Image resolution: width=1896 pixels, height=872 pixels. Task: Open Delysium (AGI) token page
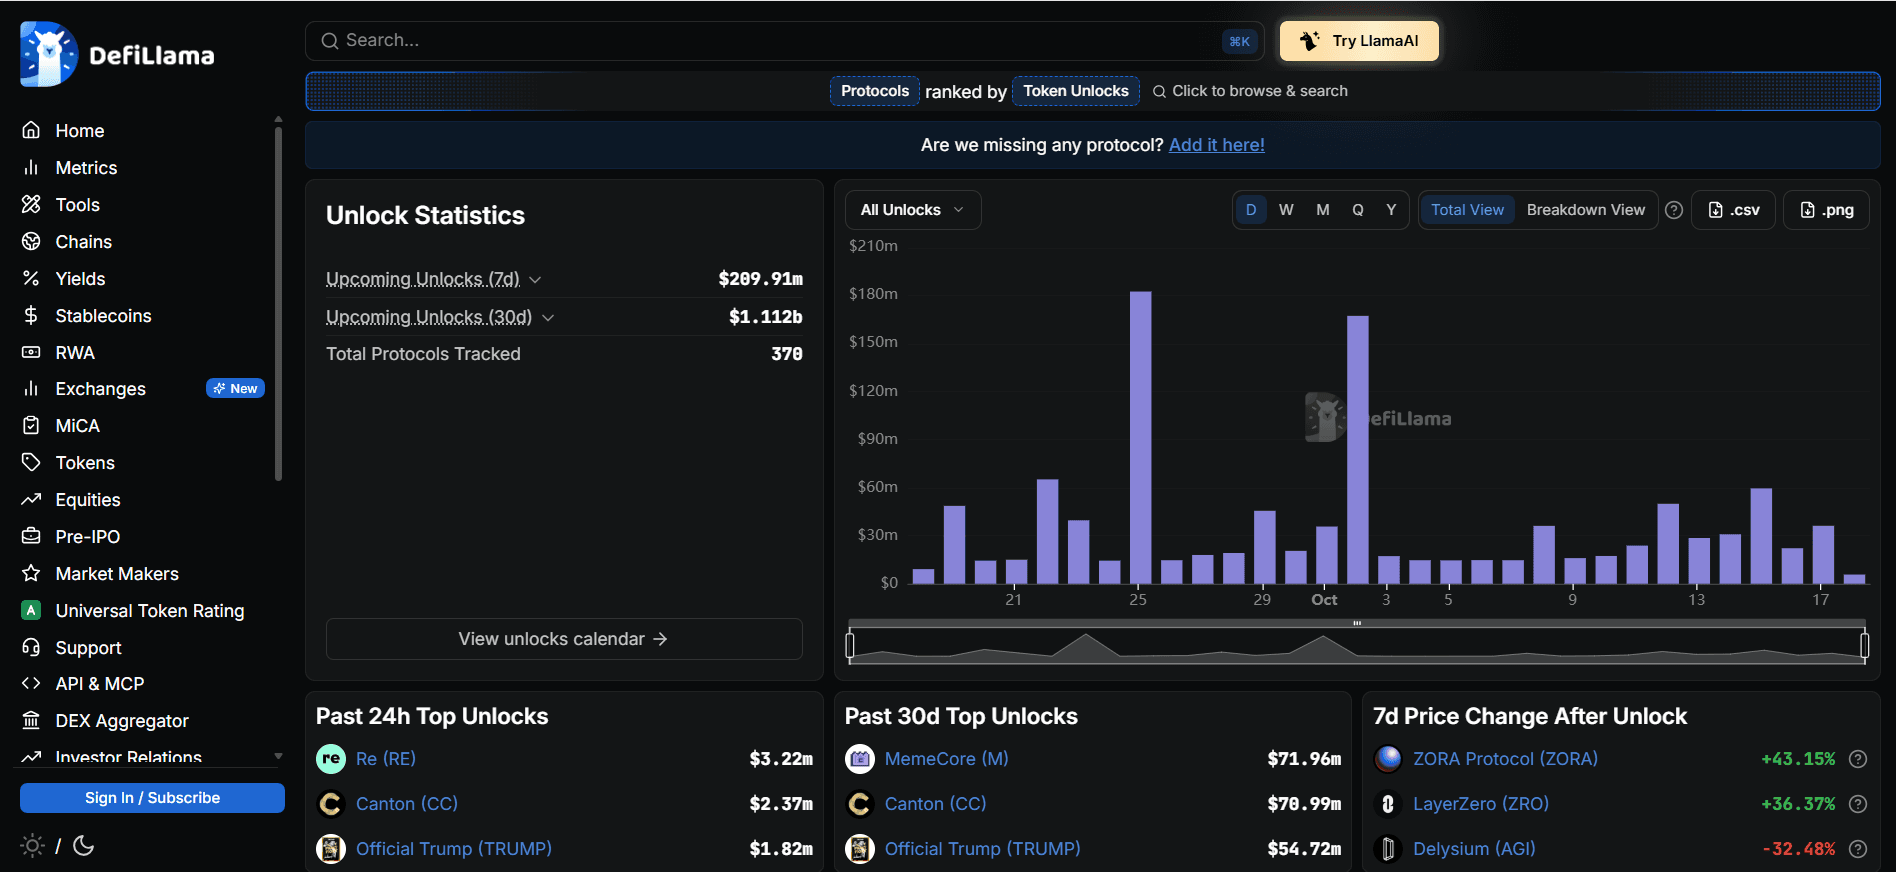tap(1474, 849)
